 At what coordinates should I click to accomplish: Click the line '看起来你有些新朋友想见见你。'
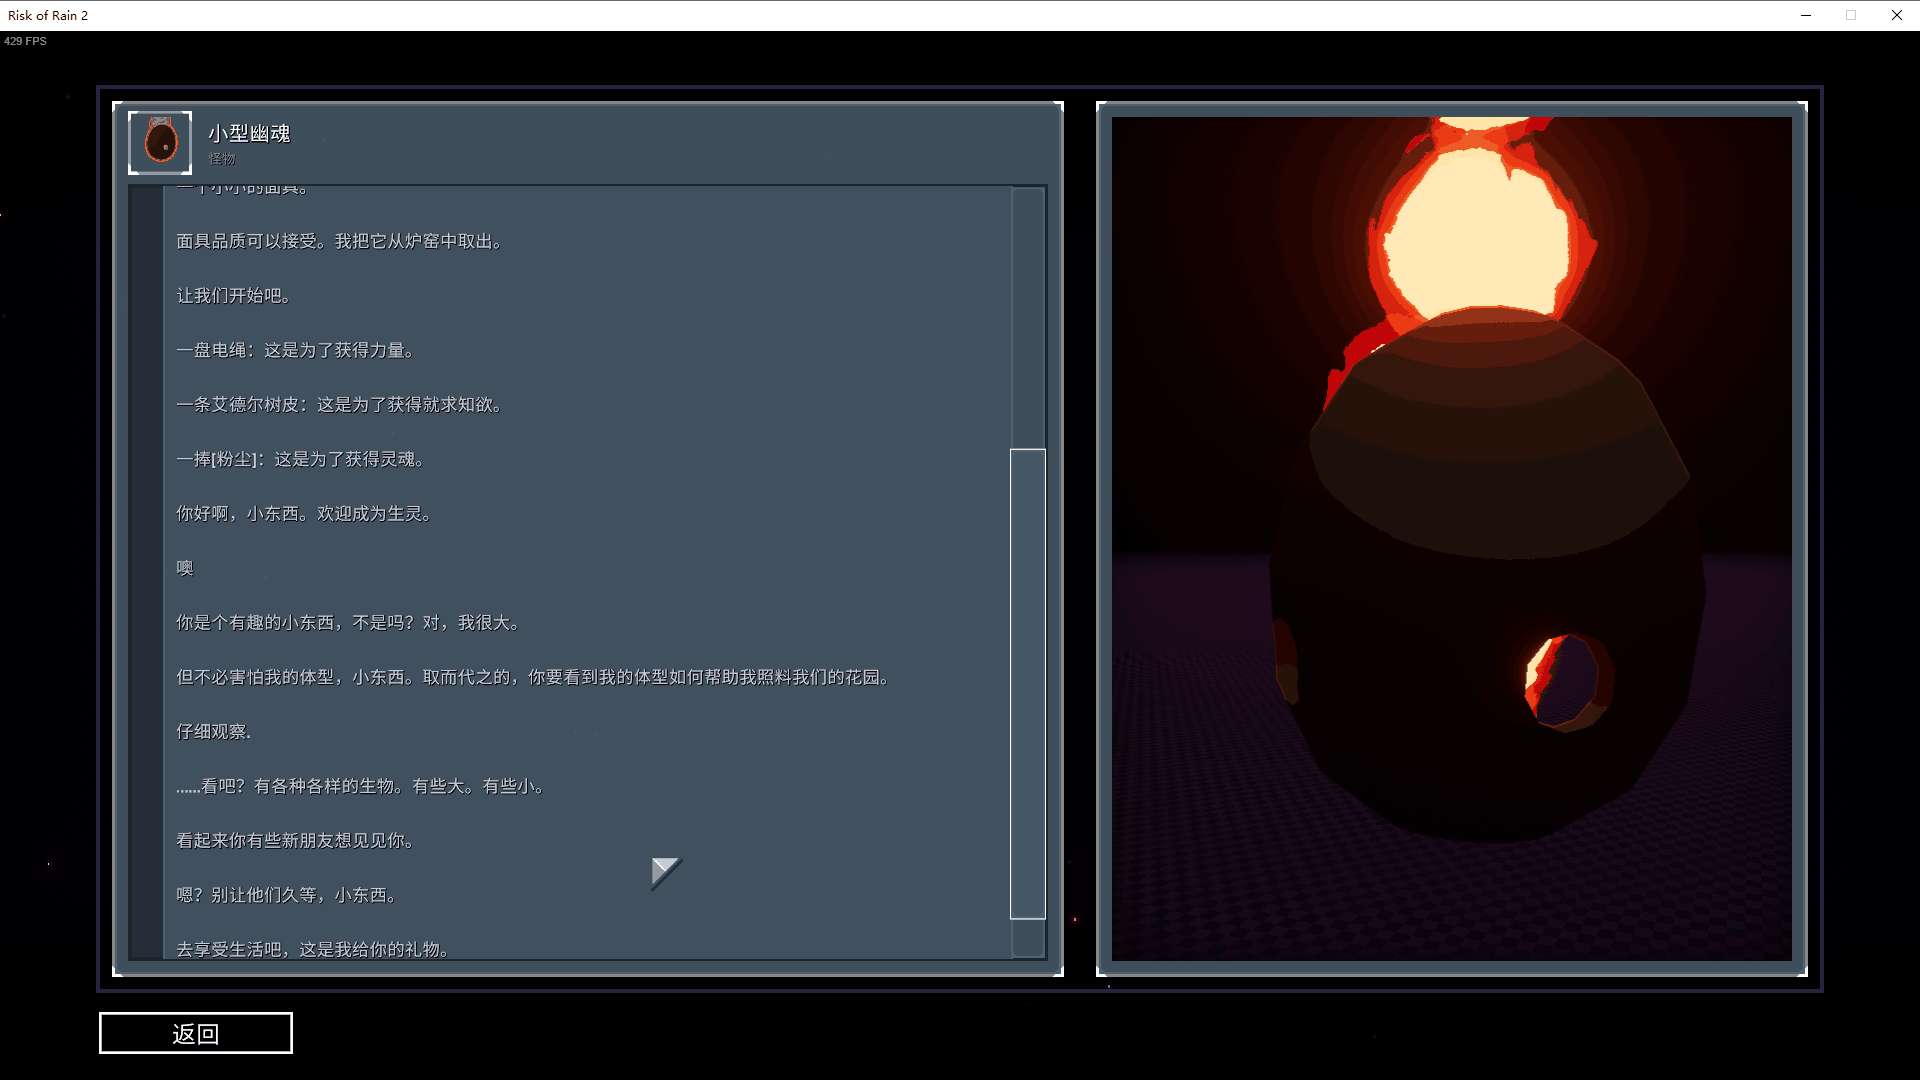(x=297, y=841)
